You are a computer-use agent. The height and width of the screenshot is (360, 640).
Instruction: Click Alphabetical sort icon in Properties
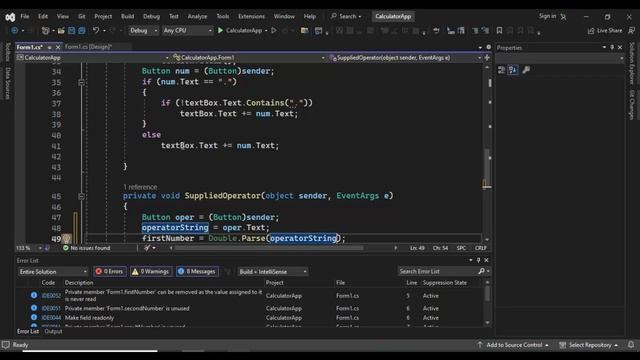click(513, 70)
